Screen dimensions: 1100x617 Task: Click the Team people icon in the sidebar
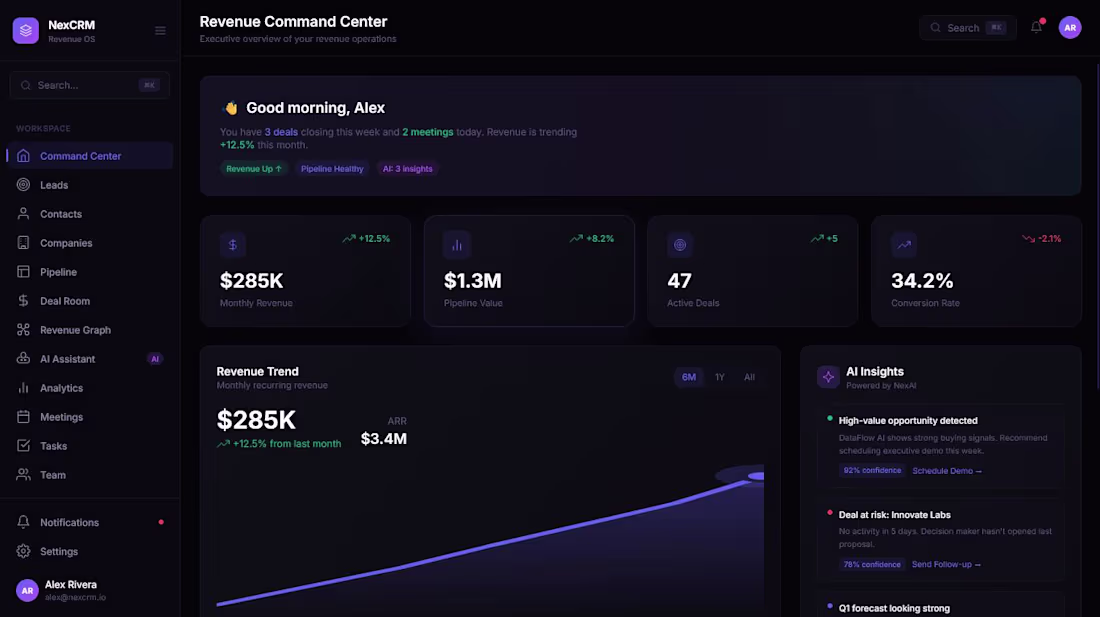point(23,475)
